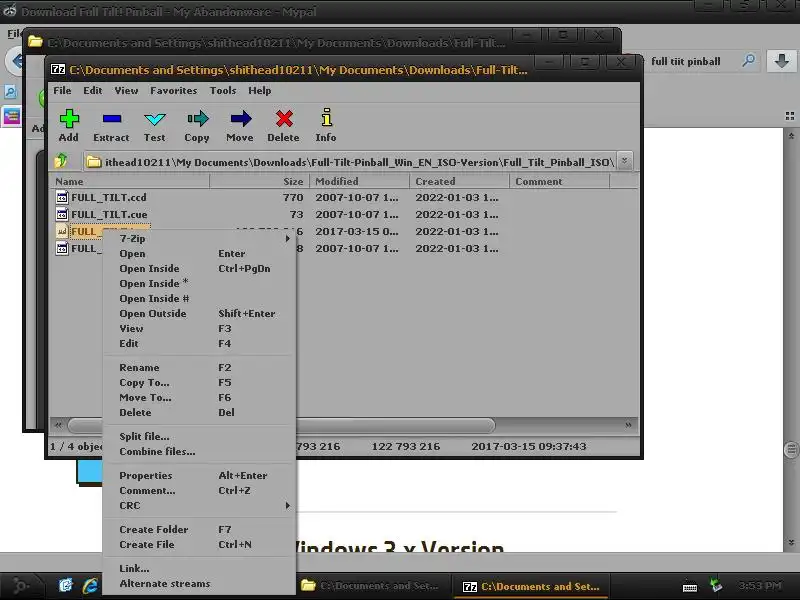This screenshot has width=800, height=600.
Task: Open Internet Explorer from taskbar
Action: pyautogui.click(x=90, y=585)
